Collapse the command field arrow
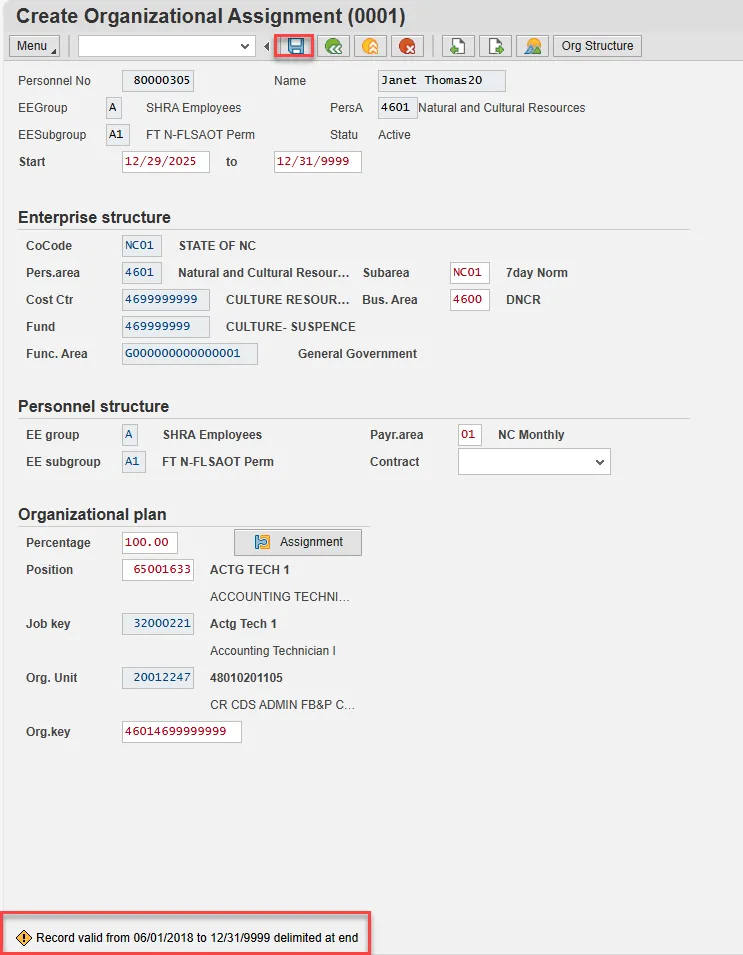Screen dimensions: 743x955 [x=266, y=46]
